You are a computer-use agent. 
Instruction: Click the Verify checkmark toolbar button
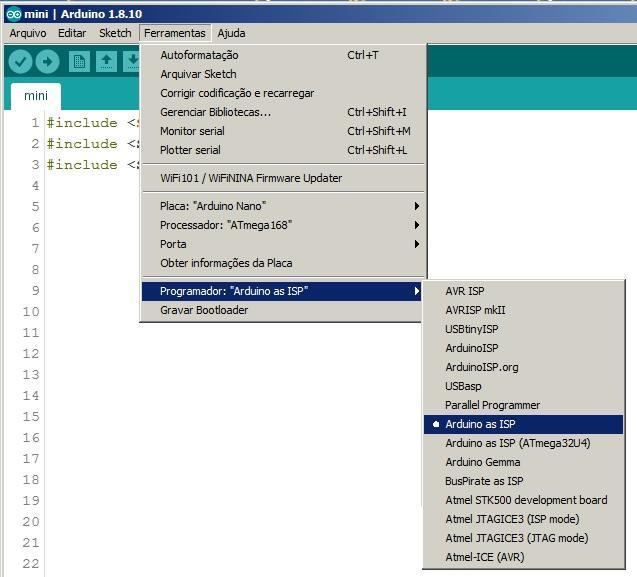point(20,62)
